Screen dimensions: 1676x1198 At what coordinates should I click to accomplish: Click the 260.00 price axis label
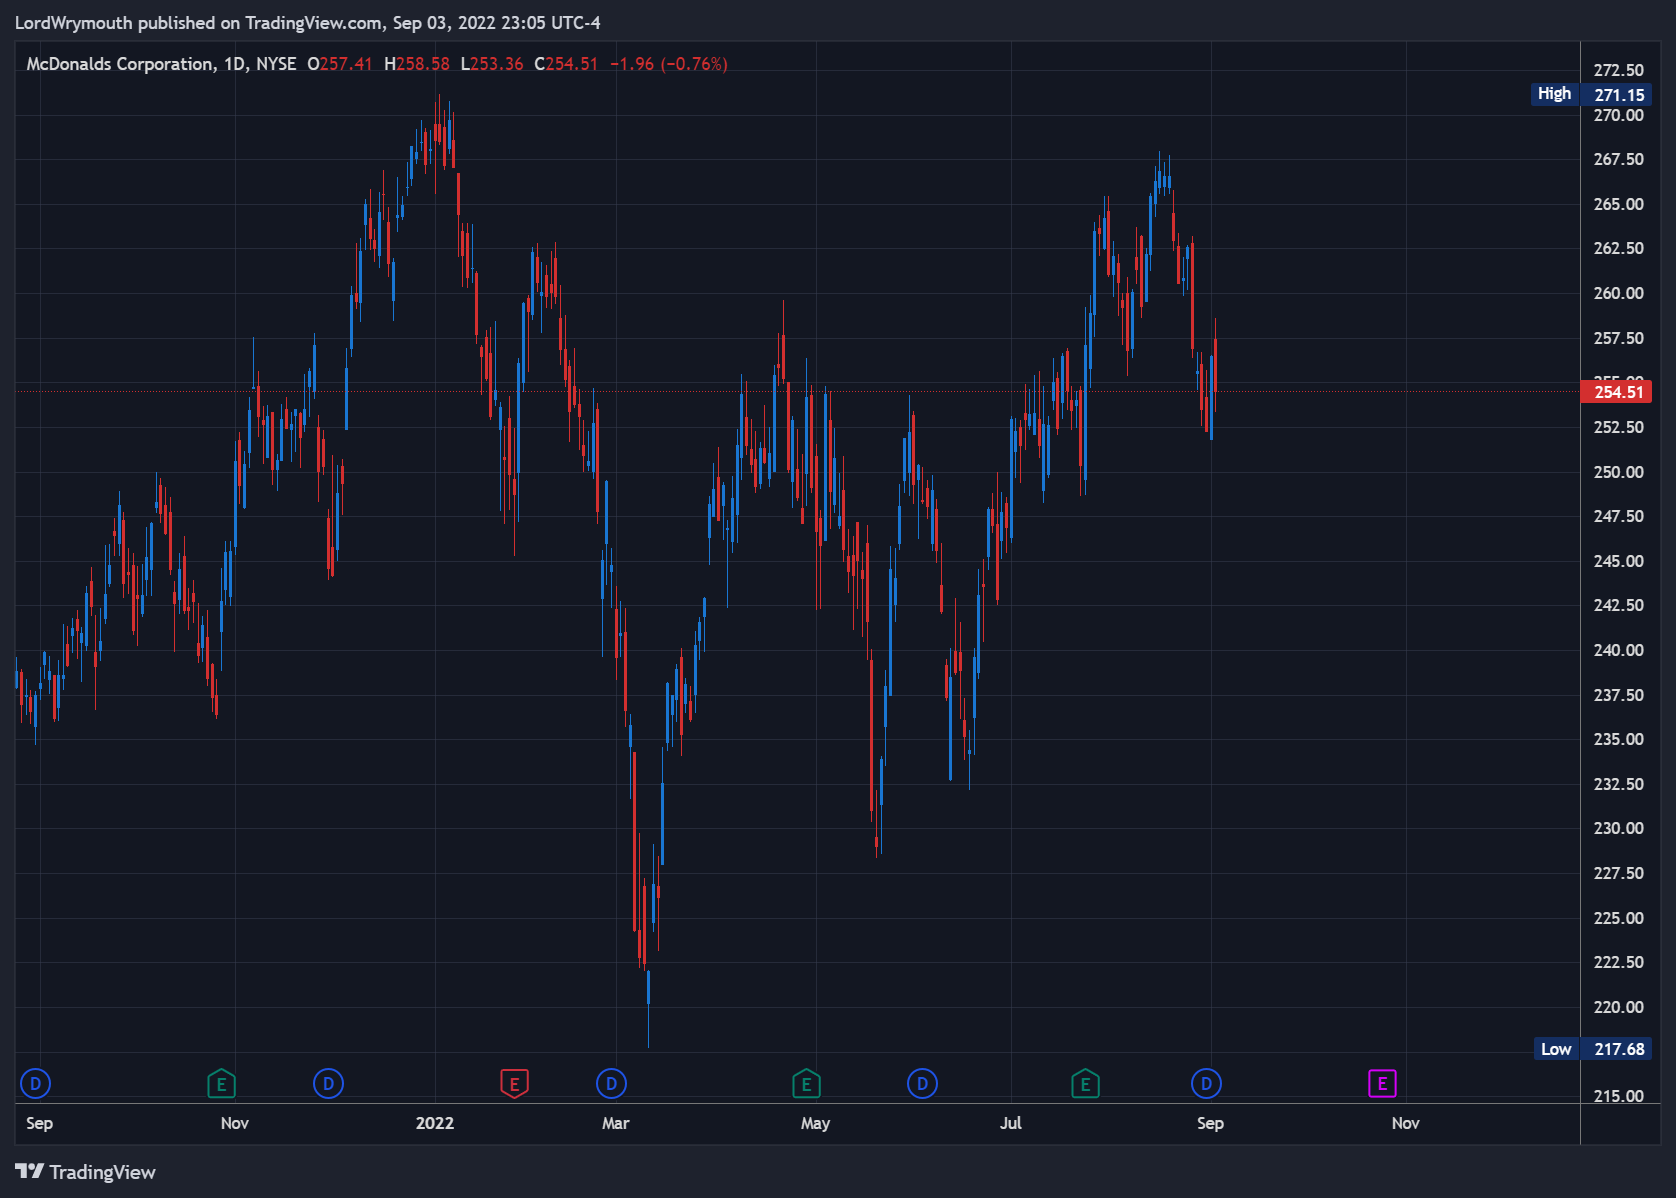click(1618, 293)
